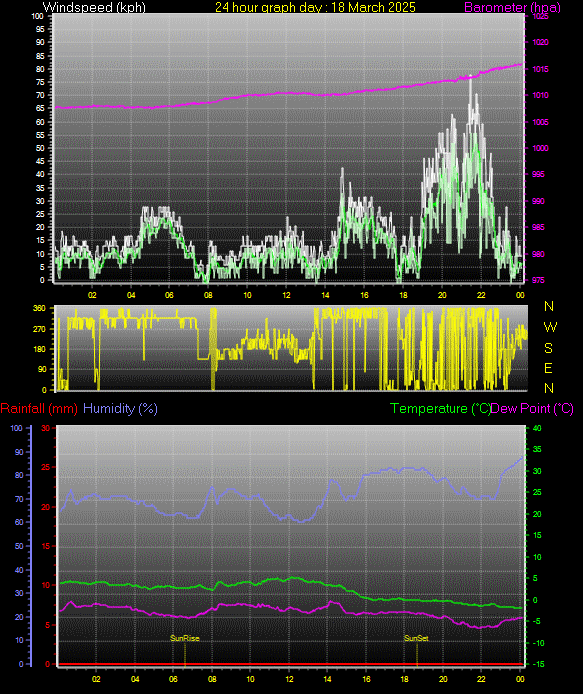Click the 1005 barometer axis value
Image resolution: width=583 pixels, height=694 pixels.
[540, 122]
